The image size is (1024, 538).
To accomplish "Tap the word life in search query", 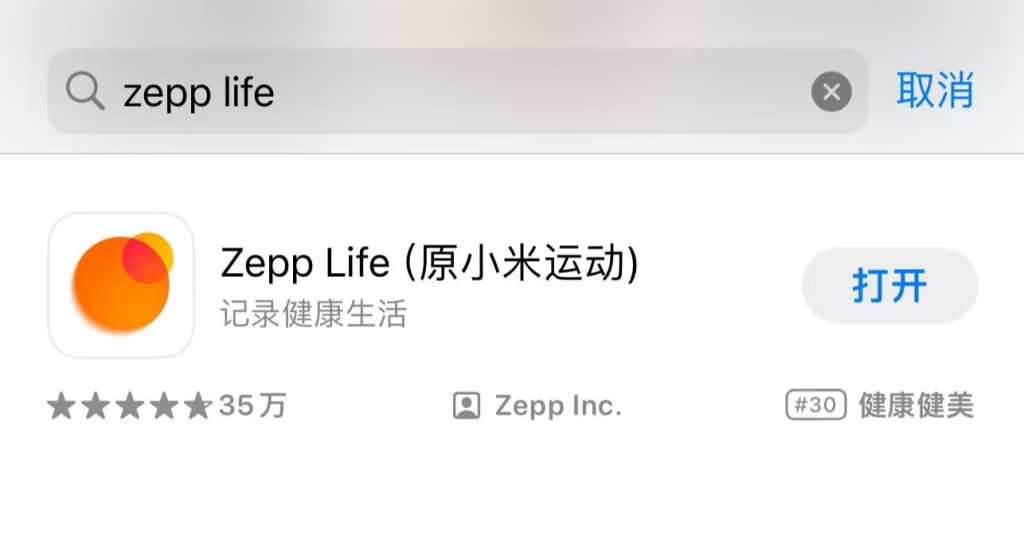I will 249,91.
